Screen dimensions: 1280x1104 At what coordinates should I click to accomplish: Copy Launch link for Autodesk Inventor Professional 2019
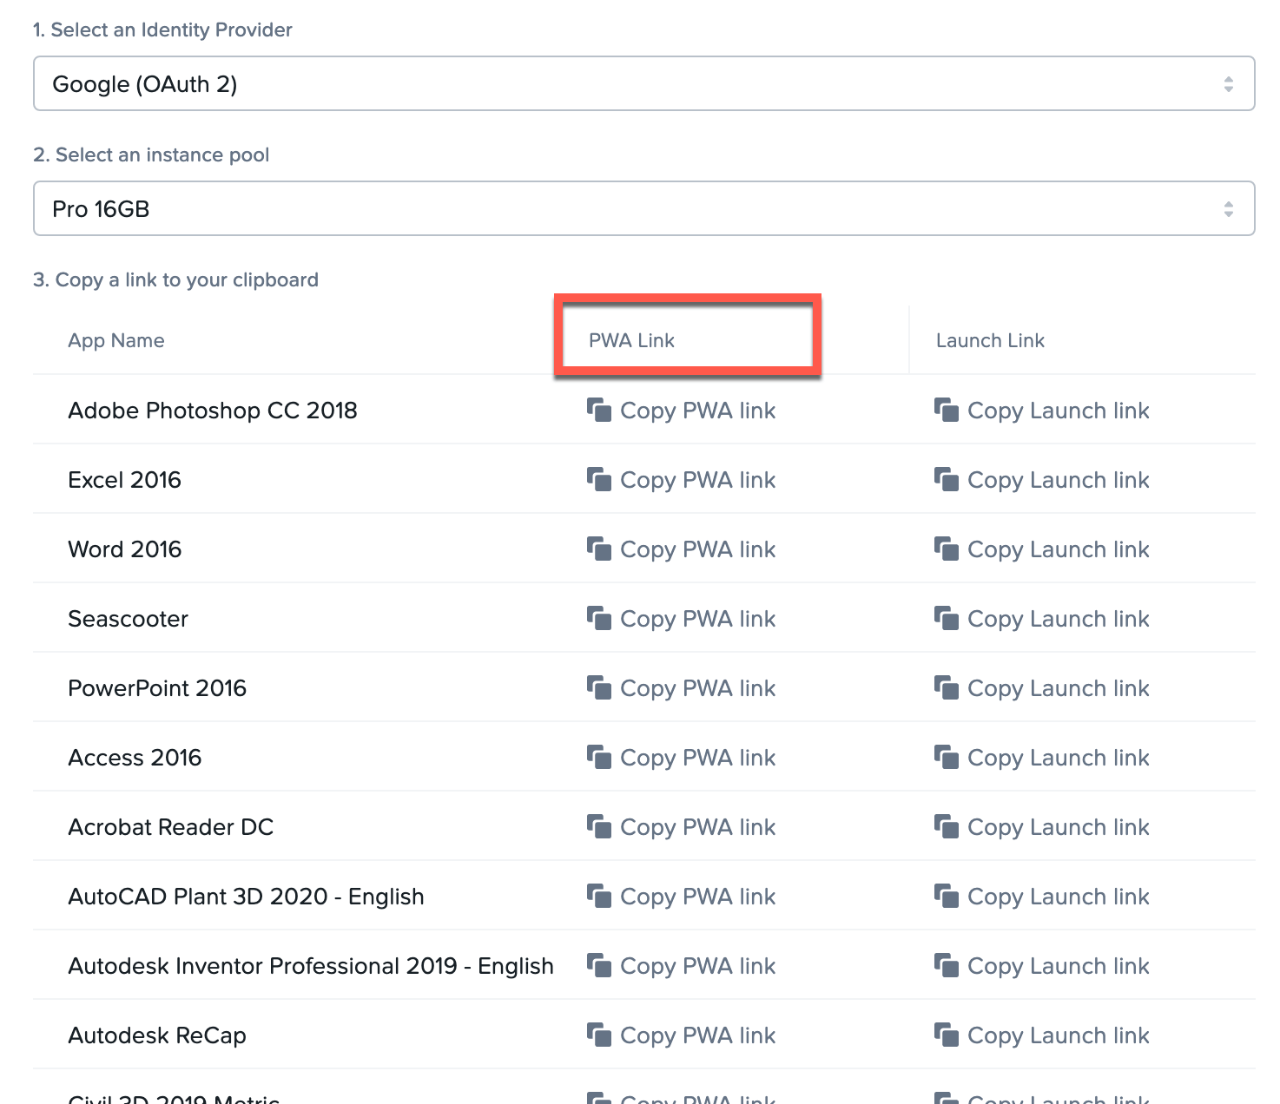pyautogui.click(x=1057, y=966)
